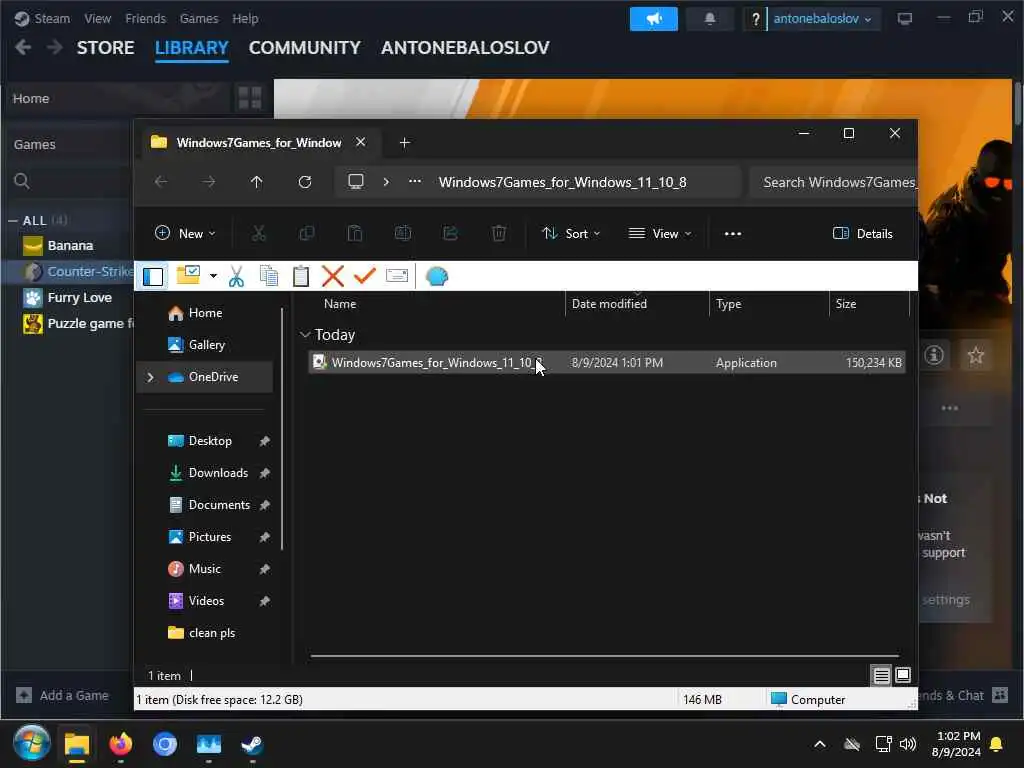Focus the Search Windows7Games search field

coord(833,182)
